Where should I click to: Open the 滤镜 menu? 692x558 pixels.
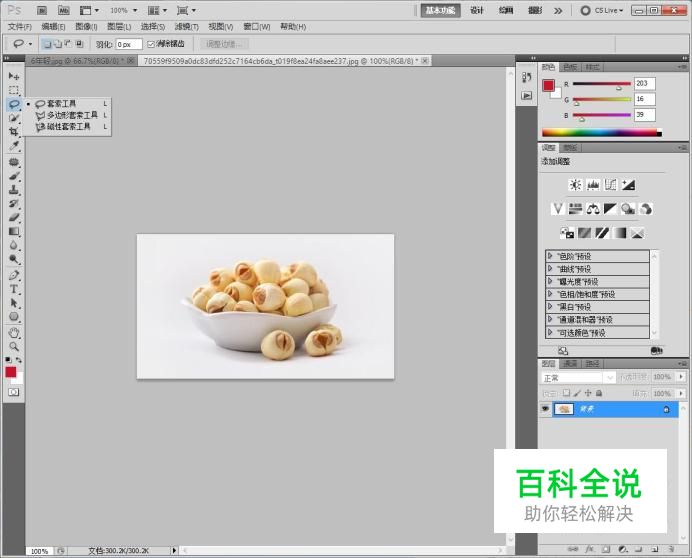(186, 27)
